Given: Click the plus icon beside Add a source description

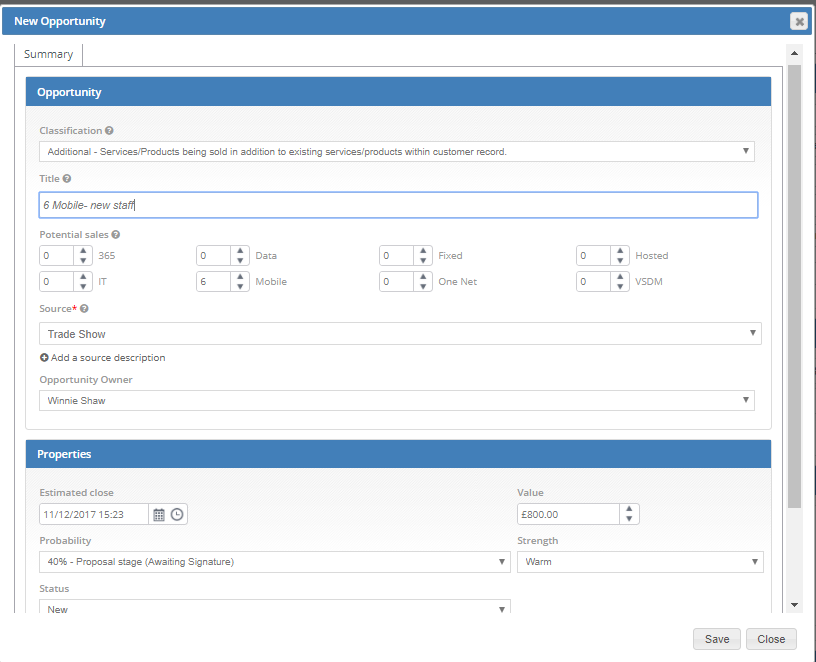Looking at the screenshot, I should [x=44, y=358].
